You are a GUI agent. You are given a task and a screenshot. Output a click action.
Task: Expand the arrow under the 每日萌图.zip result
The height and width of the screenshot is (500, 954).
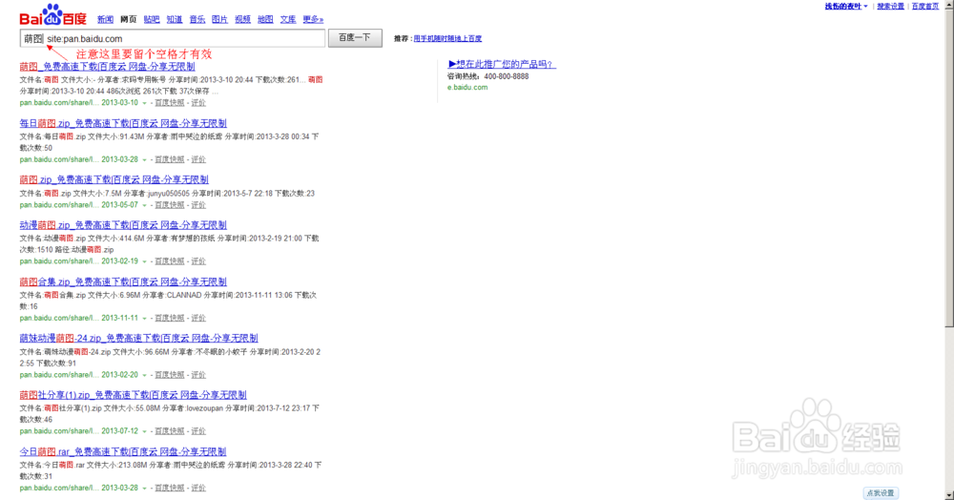pos(144,160)
